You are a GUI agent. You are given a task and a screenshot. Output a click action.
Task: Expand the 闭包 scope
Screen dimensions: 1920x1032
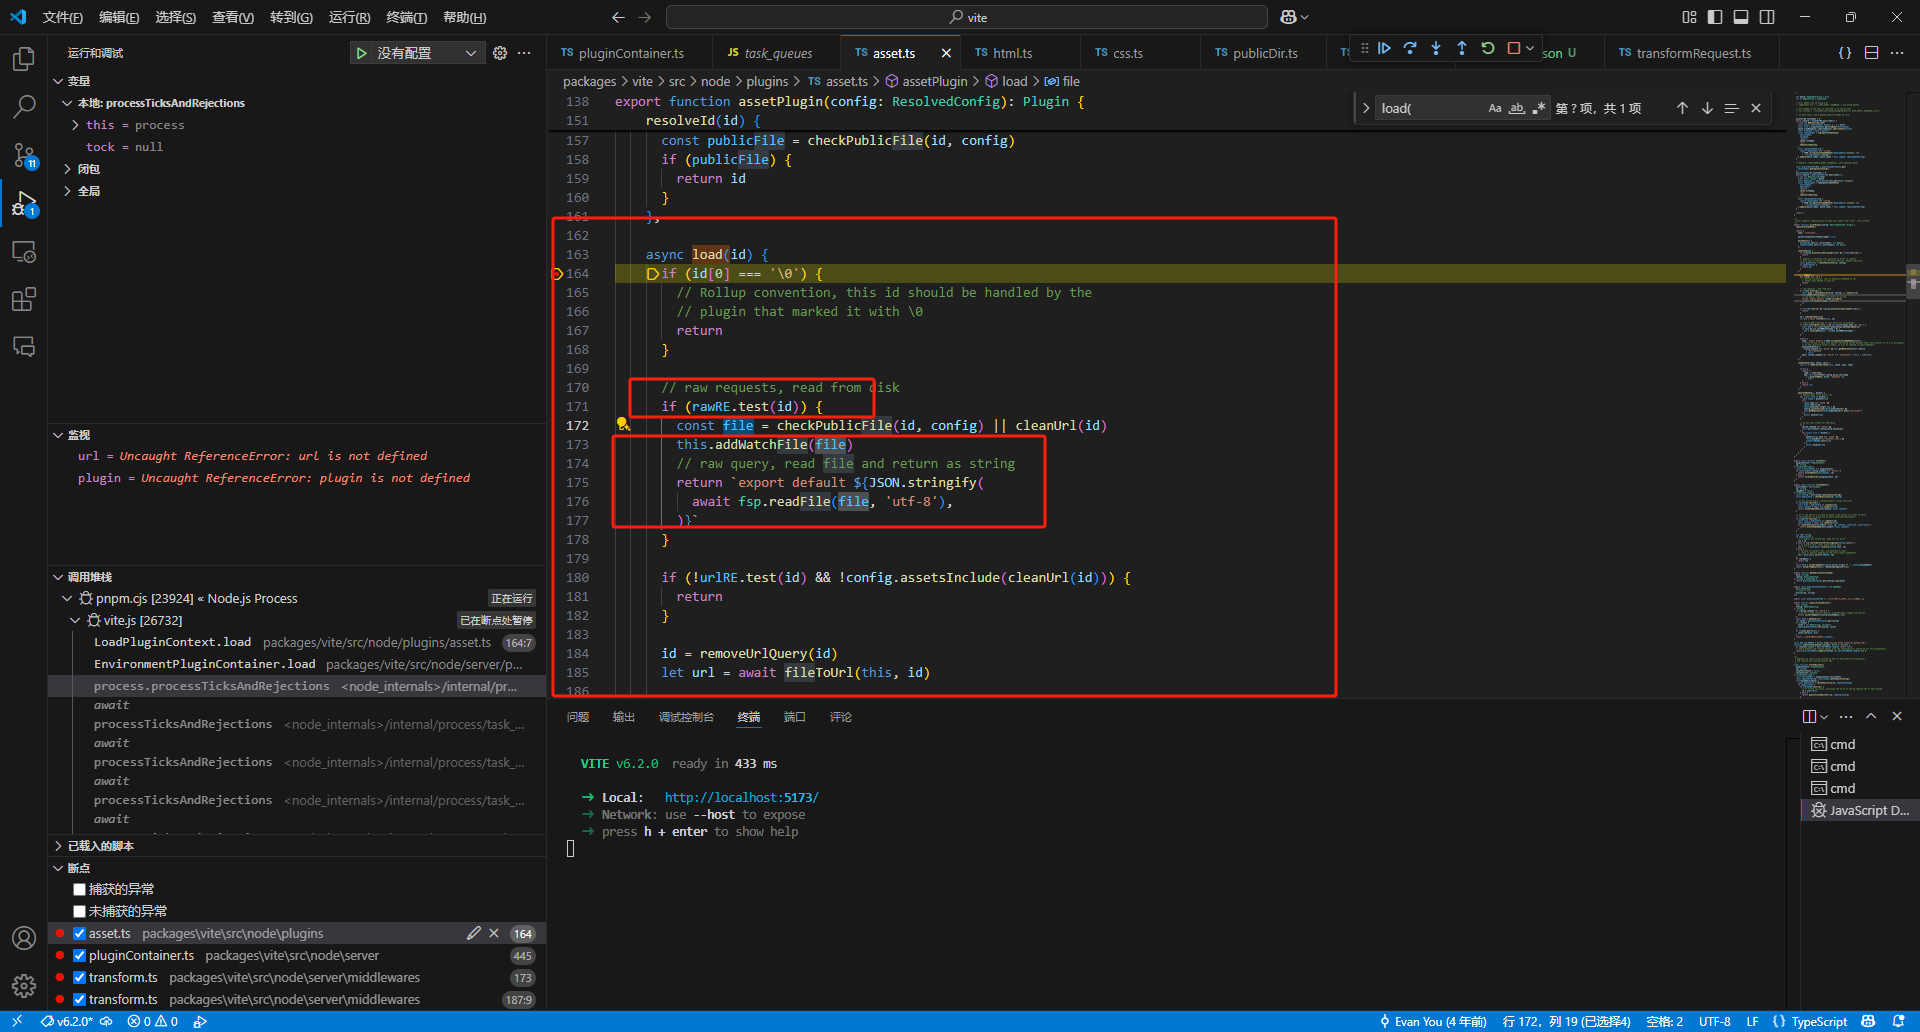click(67, 169)
